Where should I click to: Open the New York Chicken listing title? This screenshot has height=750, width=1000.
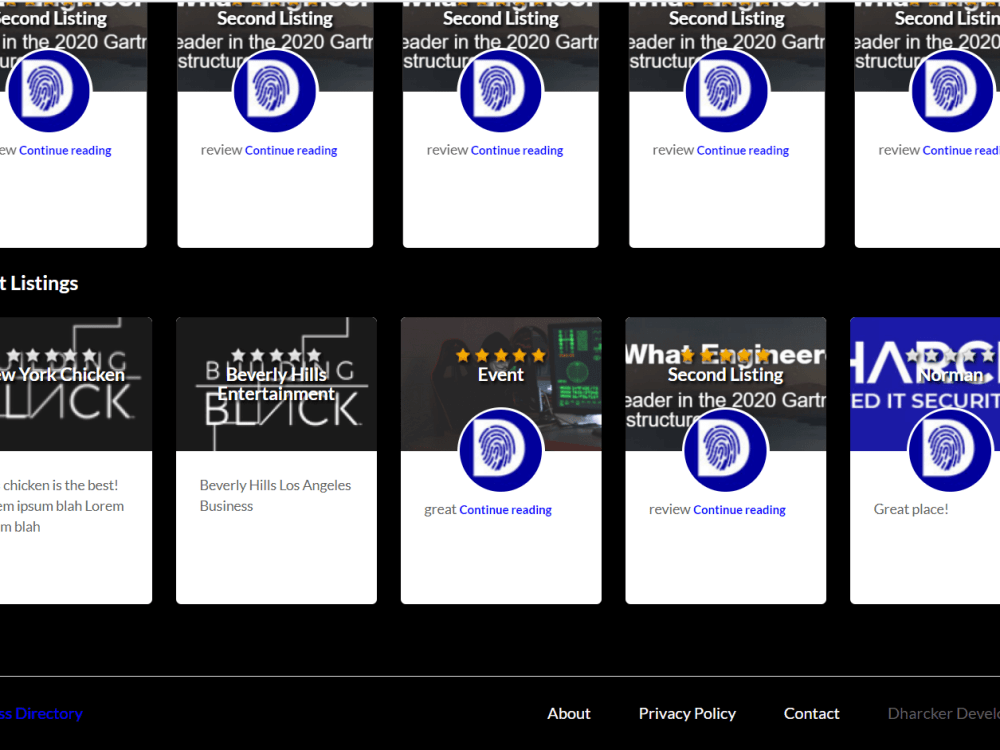coord(62,374)
